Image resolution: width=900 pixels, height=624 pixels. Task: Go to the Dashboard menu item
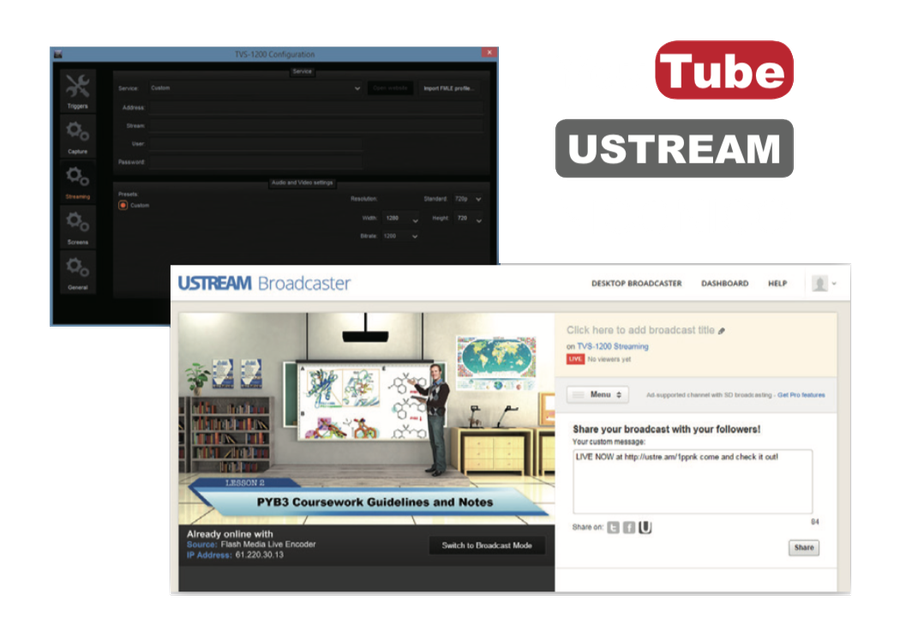[725, 284]
